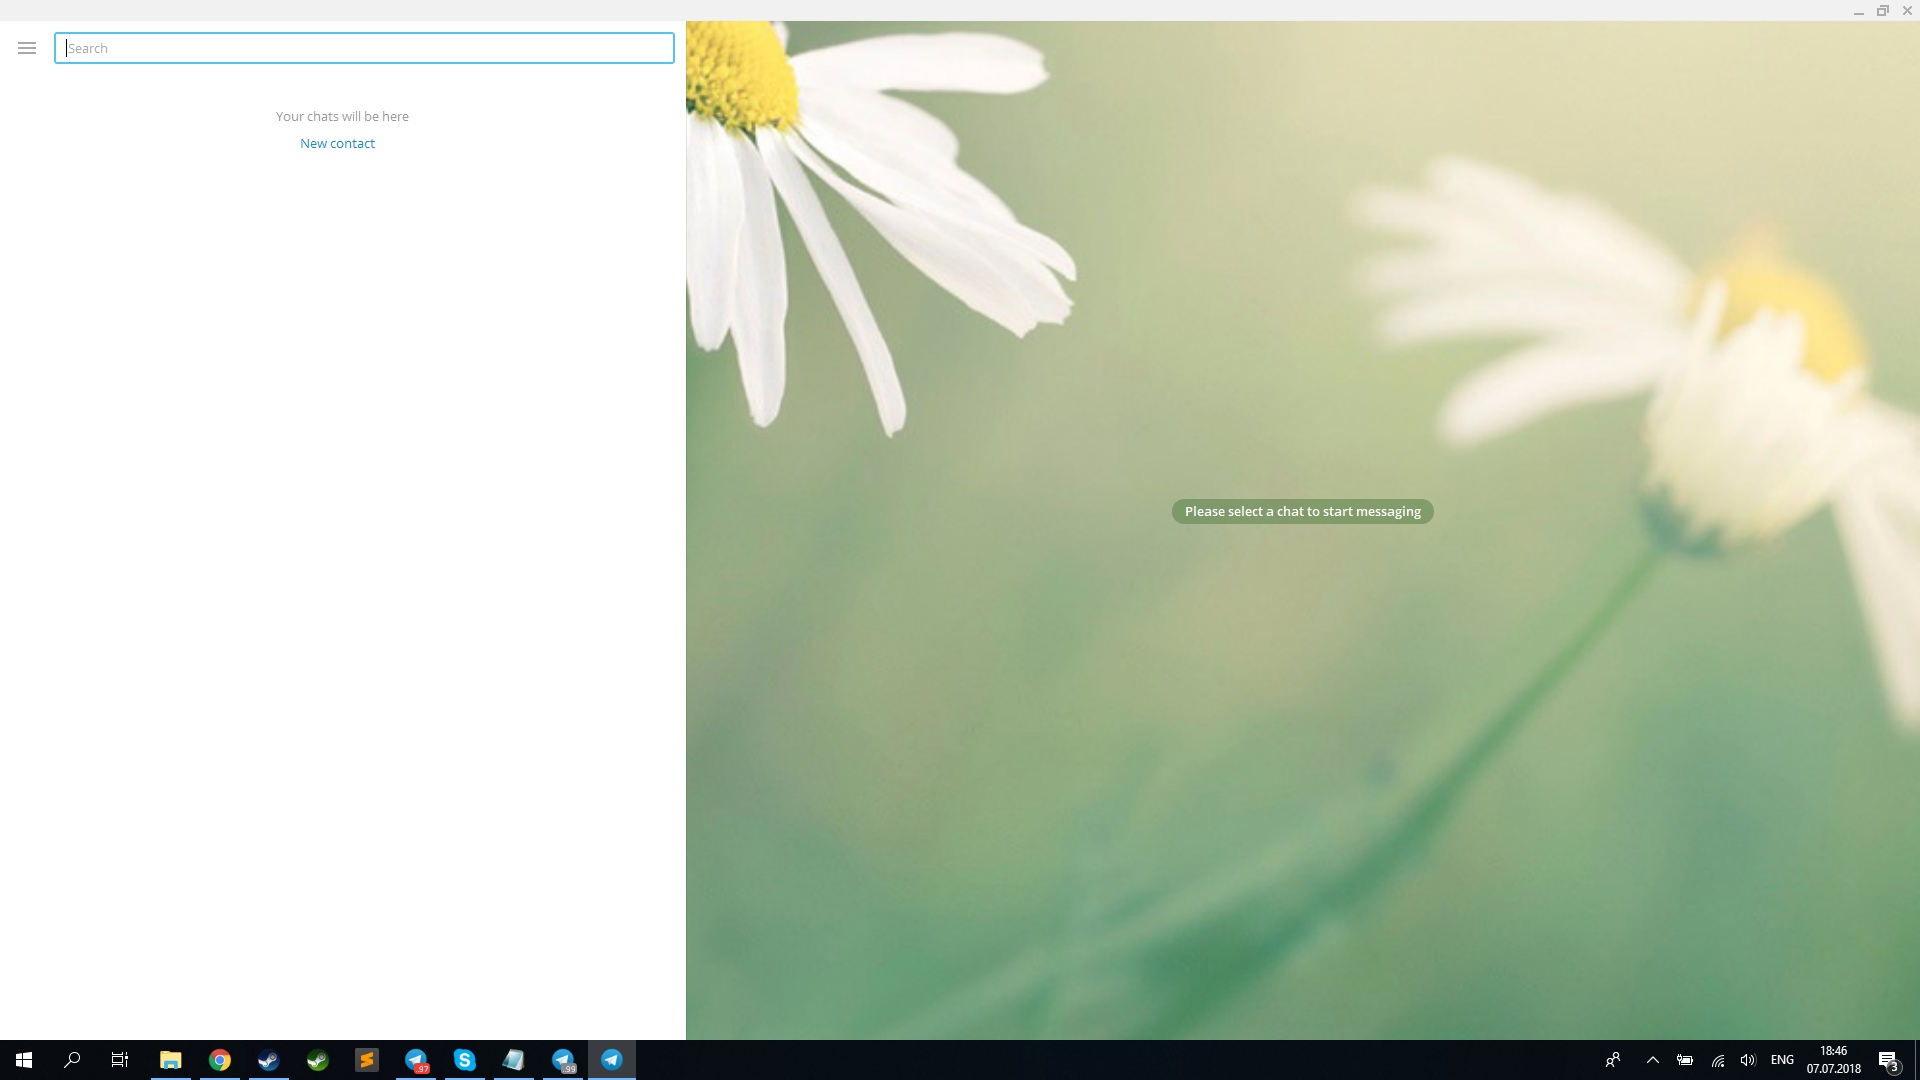
Task: Open Telegram with the 97 unread badge
Action: (x=416, y=1060)
